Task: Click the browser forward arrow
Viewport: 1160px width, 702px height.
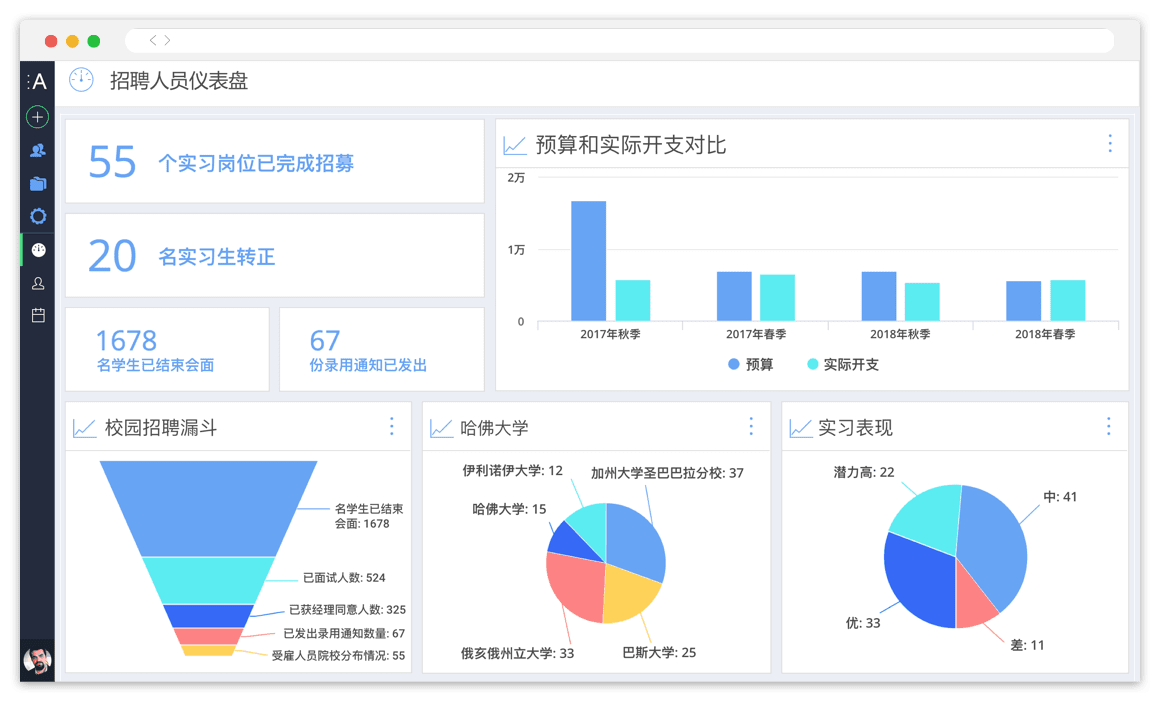Action: pyautogui.click(x=167, y=40)
